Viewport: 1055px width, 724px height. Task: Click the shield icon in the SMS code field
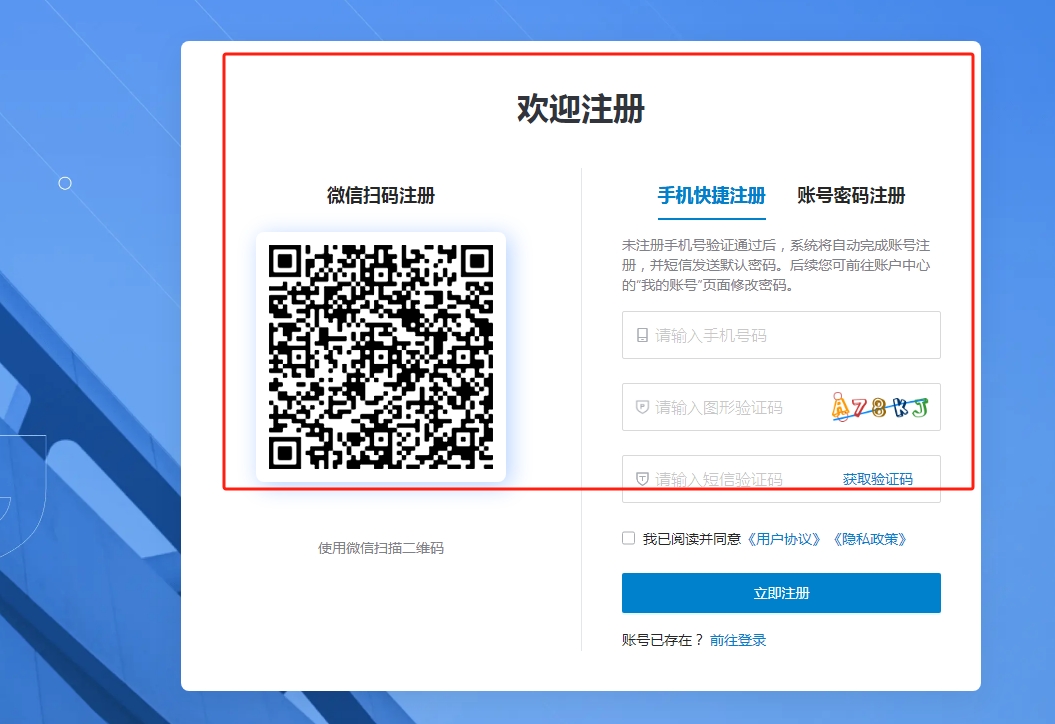(643, 479)
